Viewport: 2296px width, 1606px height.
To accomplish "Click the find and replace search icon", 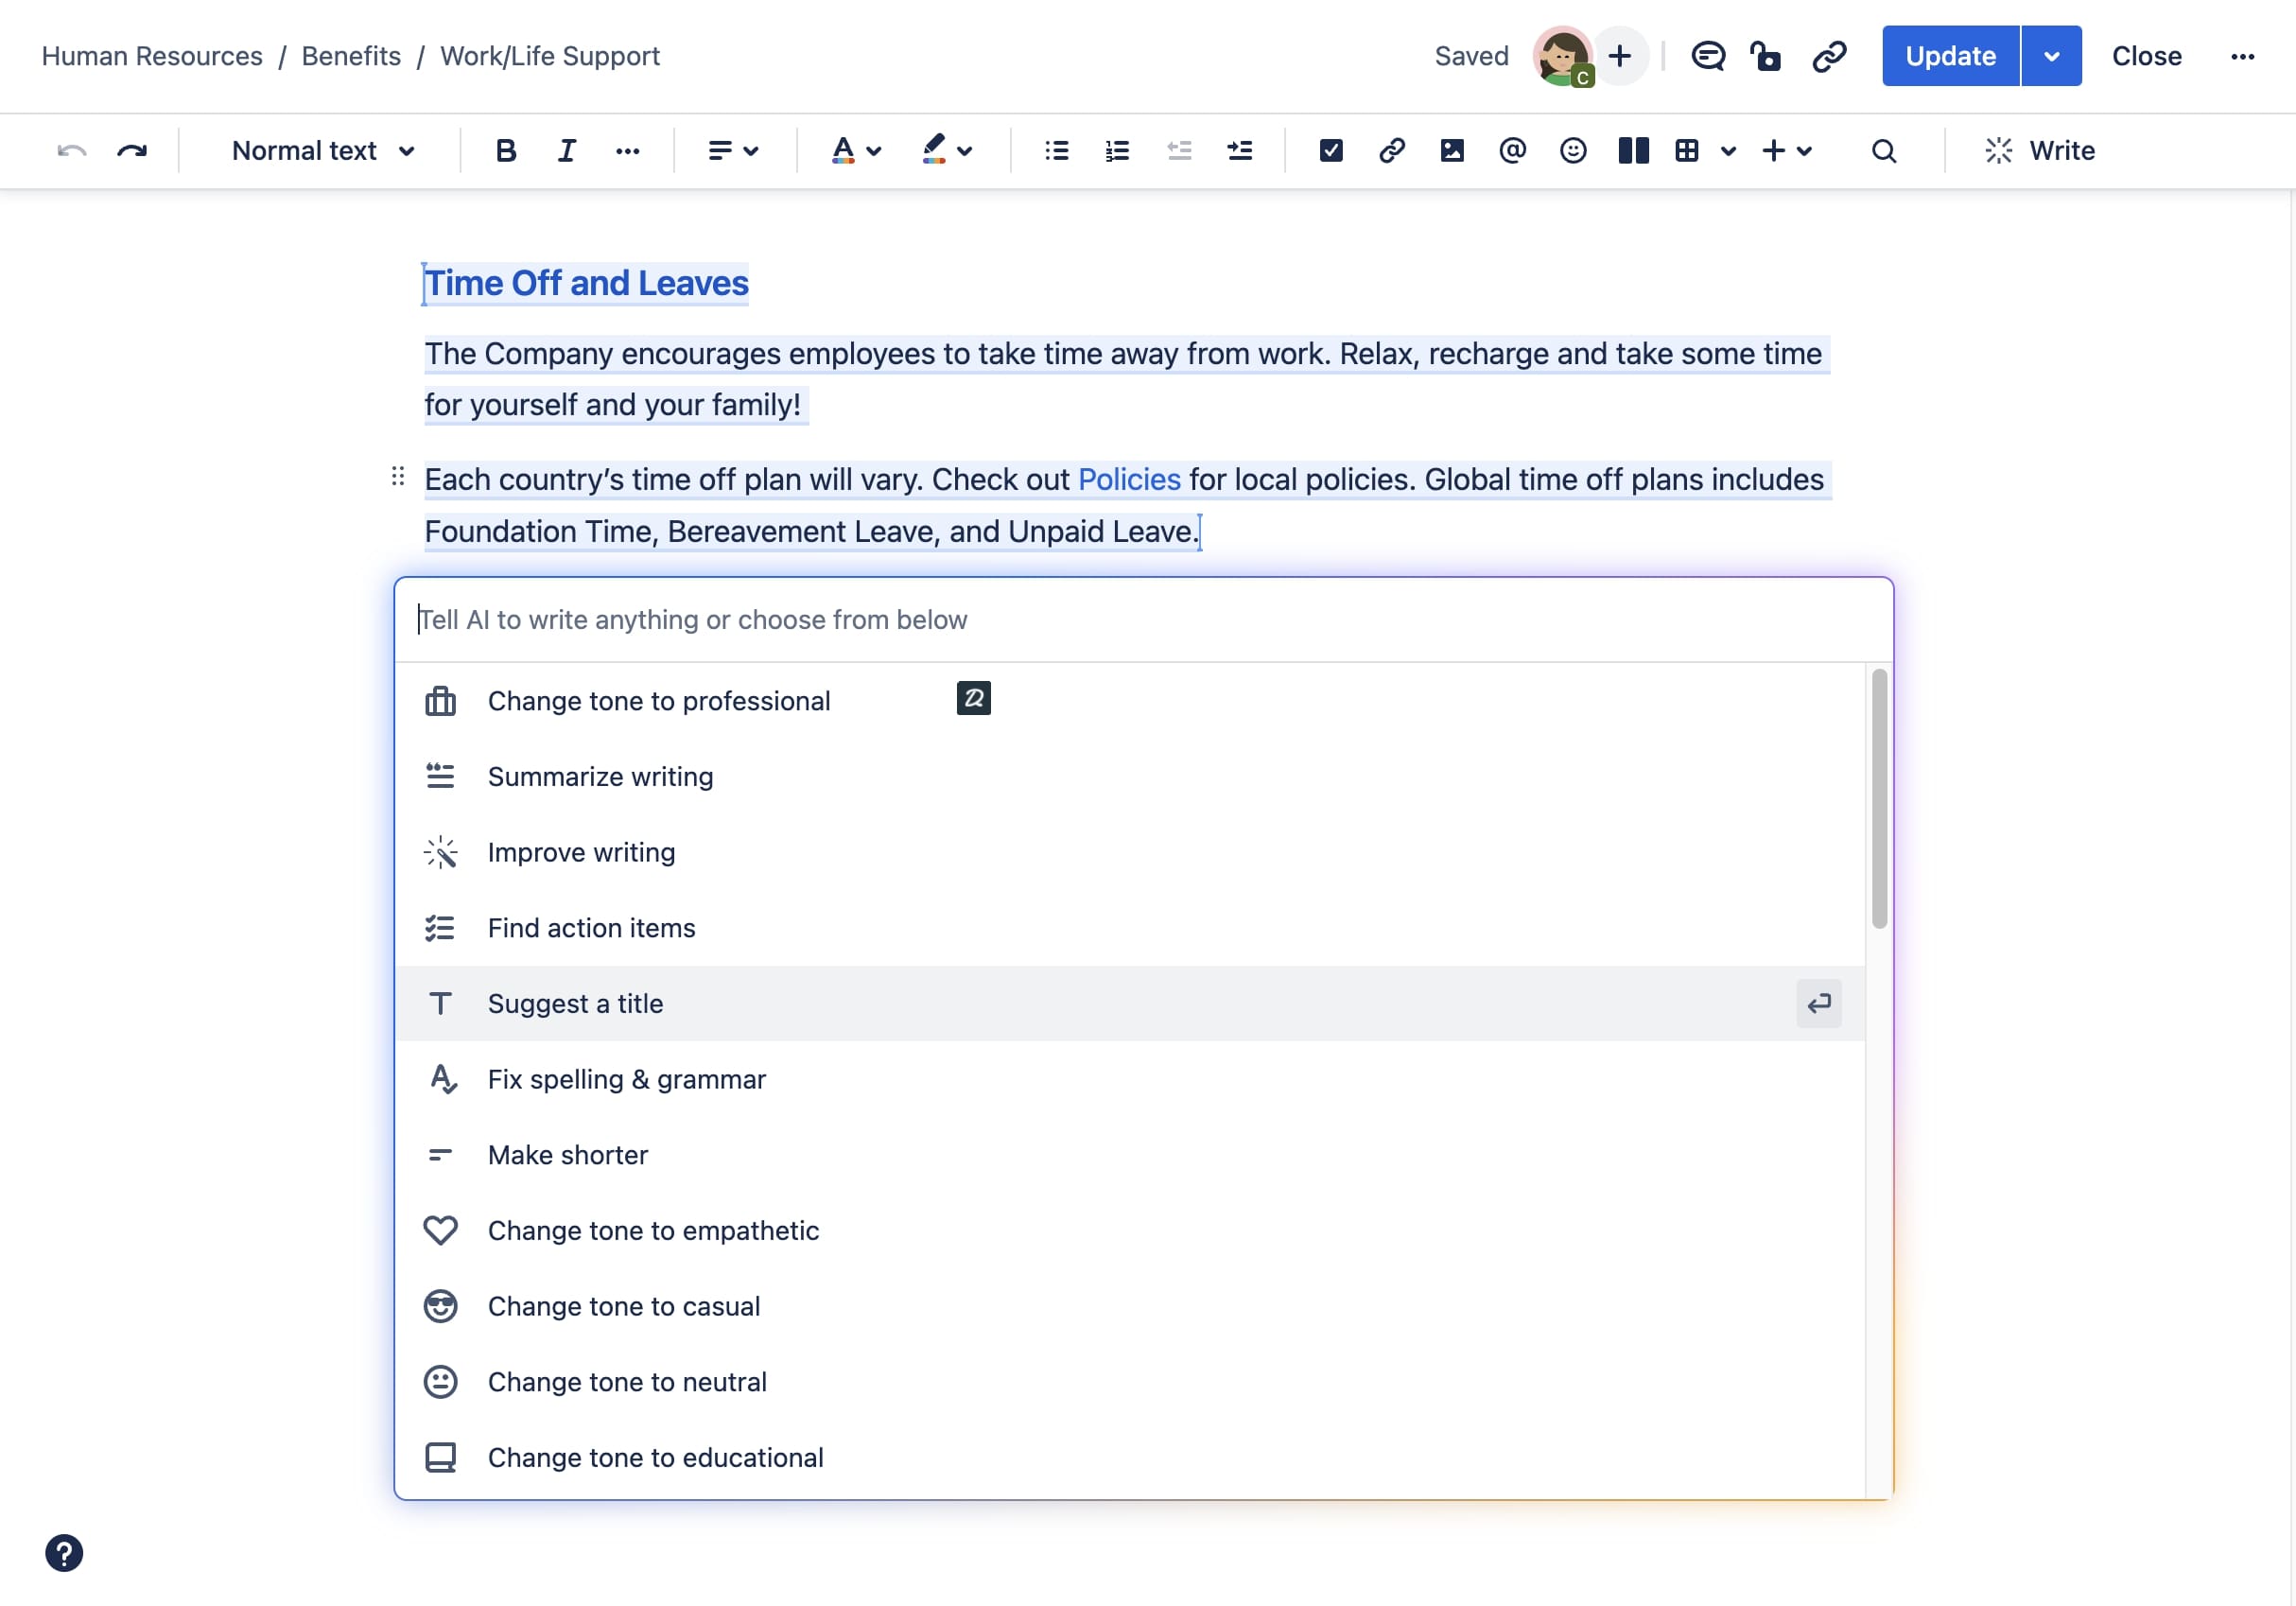I will pyautogui.click(x=1884, y=151).
